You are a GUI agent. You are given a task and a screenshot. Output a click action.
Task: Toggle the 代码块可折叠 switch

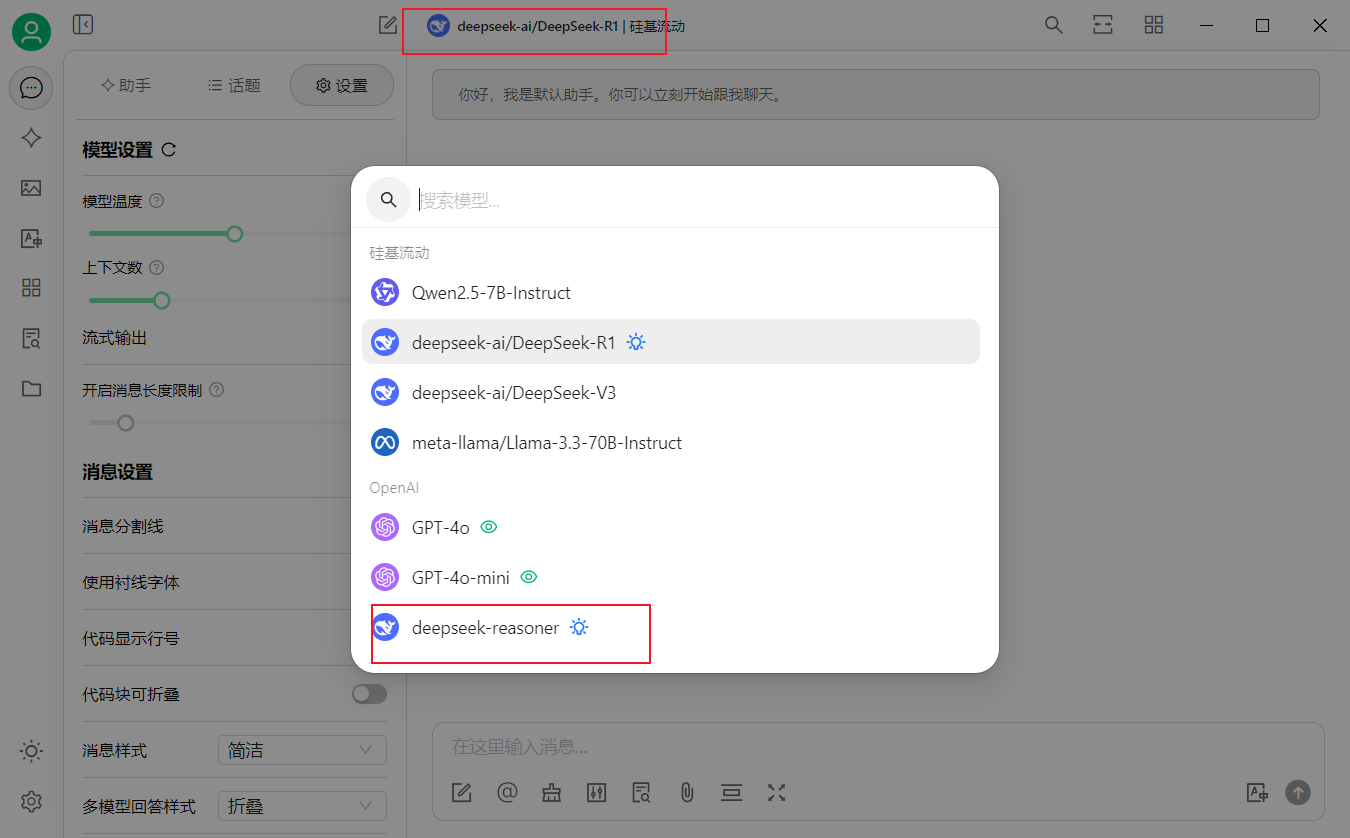pos(369,694)
